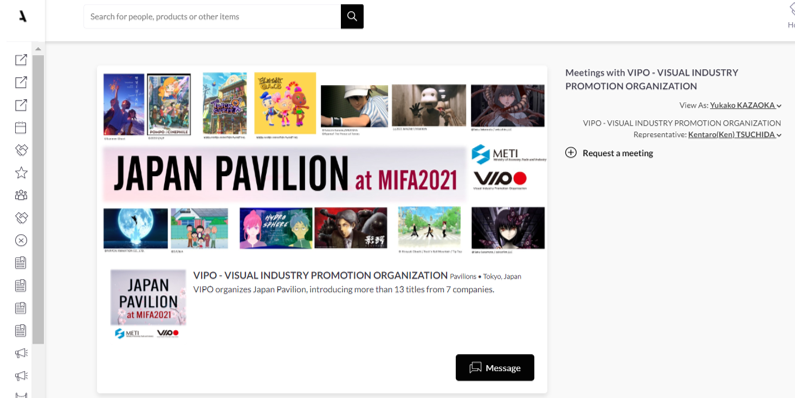Click the chevron next to Kentaro(Ken) TSUCHIDA
This screenshot has height=398, width=795.
tap(779, 135)
